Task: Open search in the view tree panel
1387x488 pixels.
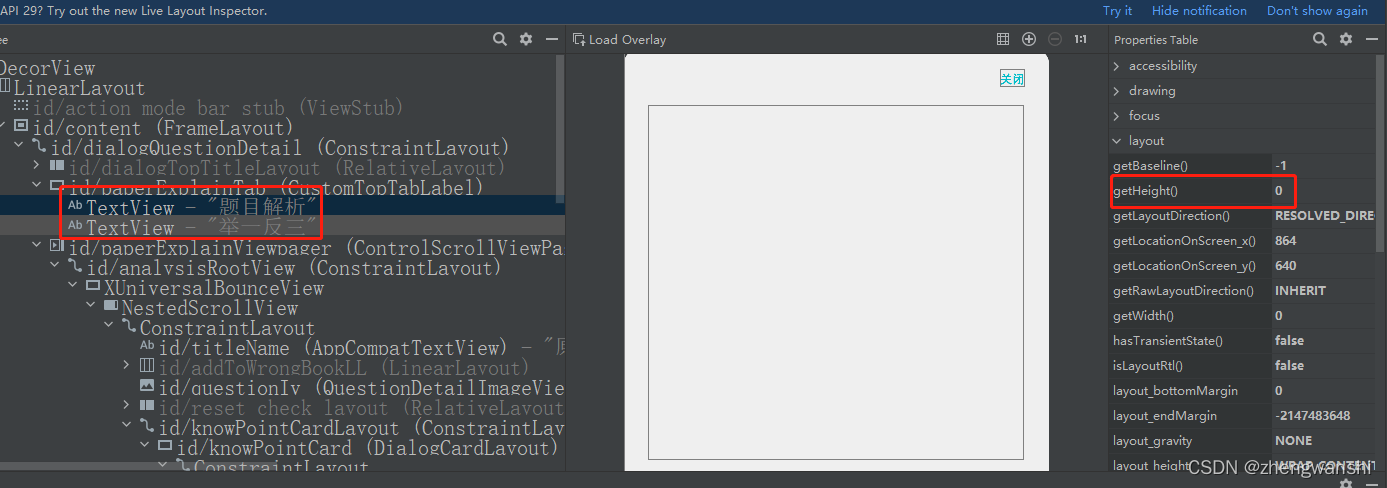Action: click(500, 39)
